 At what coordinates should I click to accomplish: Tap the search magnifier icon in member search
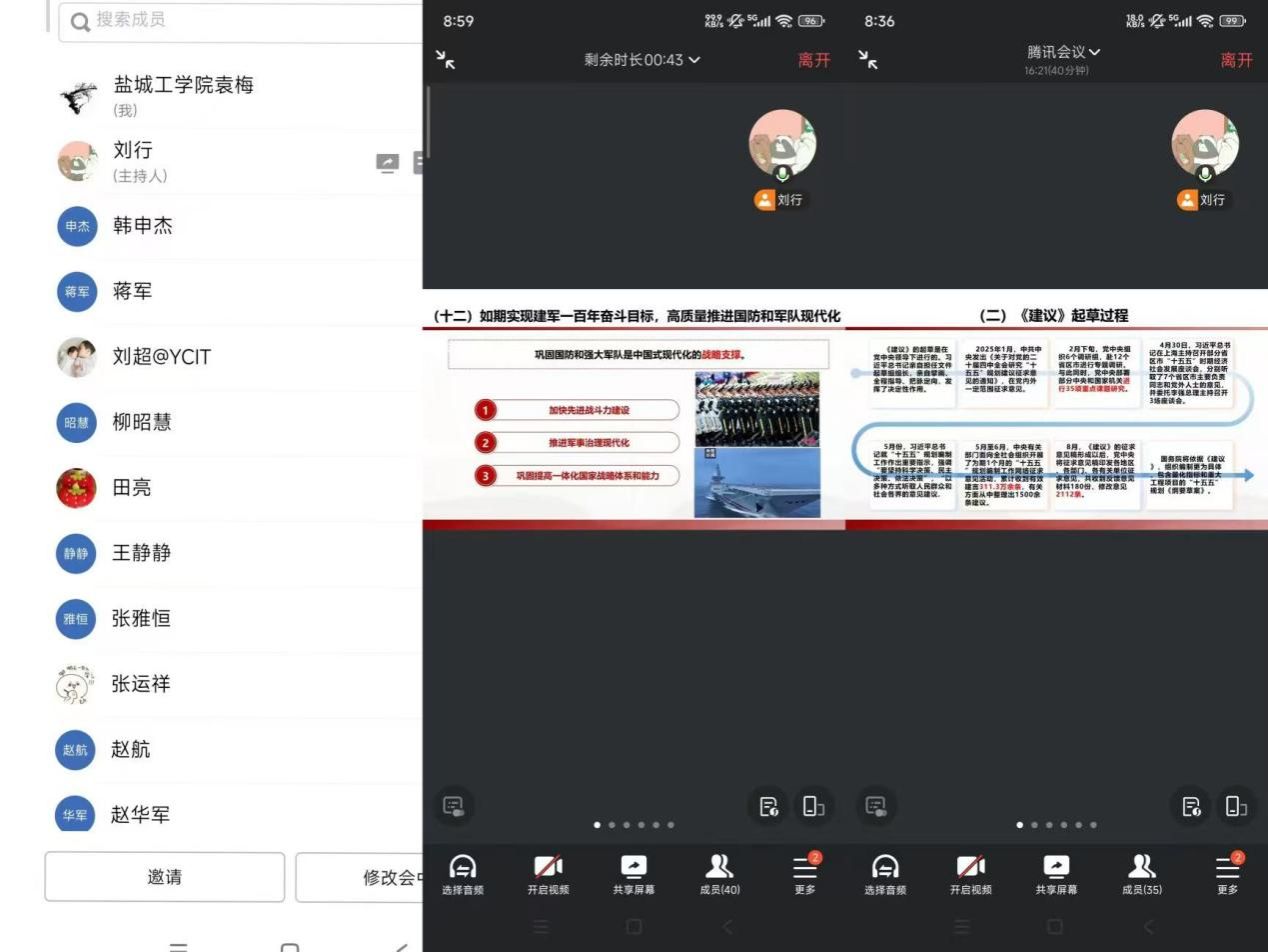(x=80, y=21)
